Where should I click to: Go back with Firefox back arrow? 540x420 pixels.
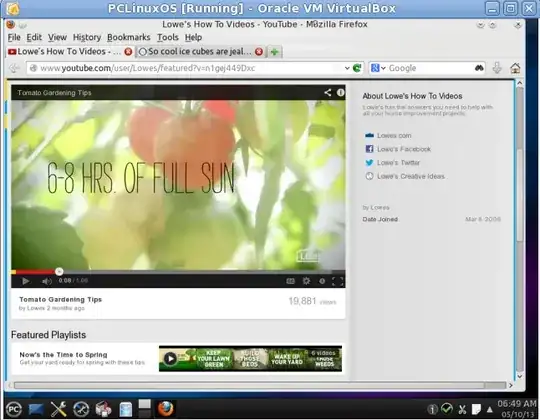(14, 68)
